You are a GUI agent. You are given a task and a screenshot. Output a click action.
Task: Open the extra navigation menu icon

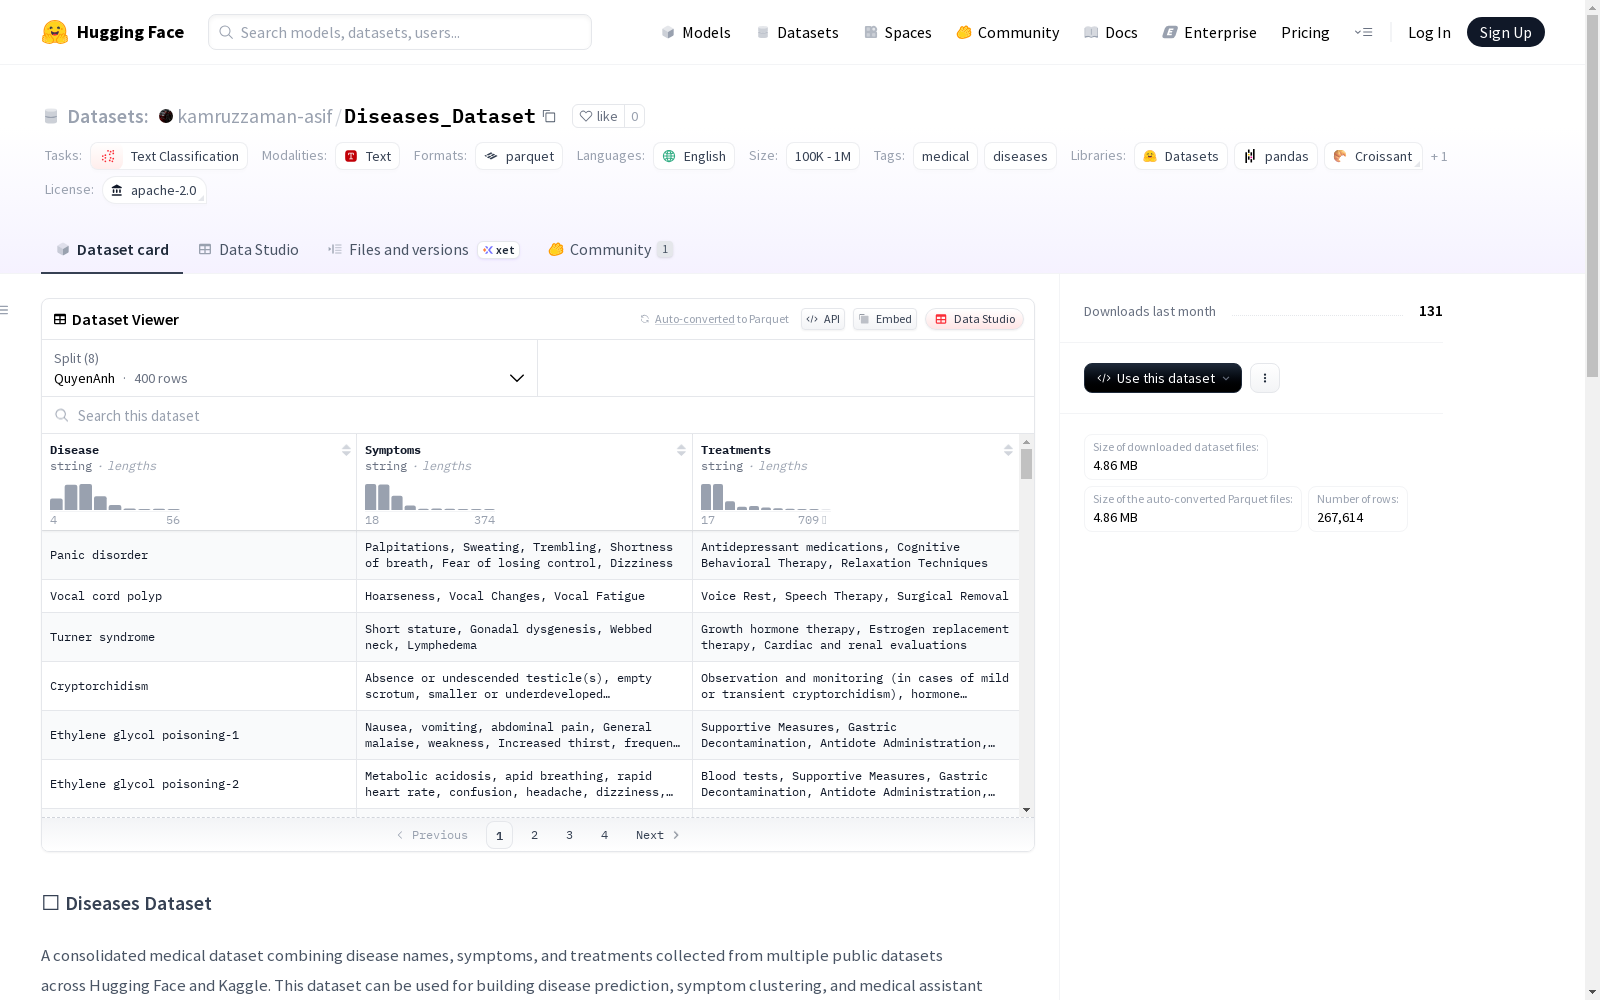(x=1363, y=32)
